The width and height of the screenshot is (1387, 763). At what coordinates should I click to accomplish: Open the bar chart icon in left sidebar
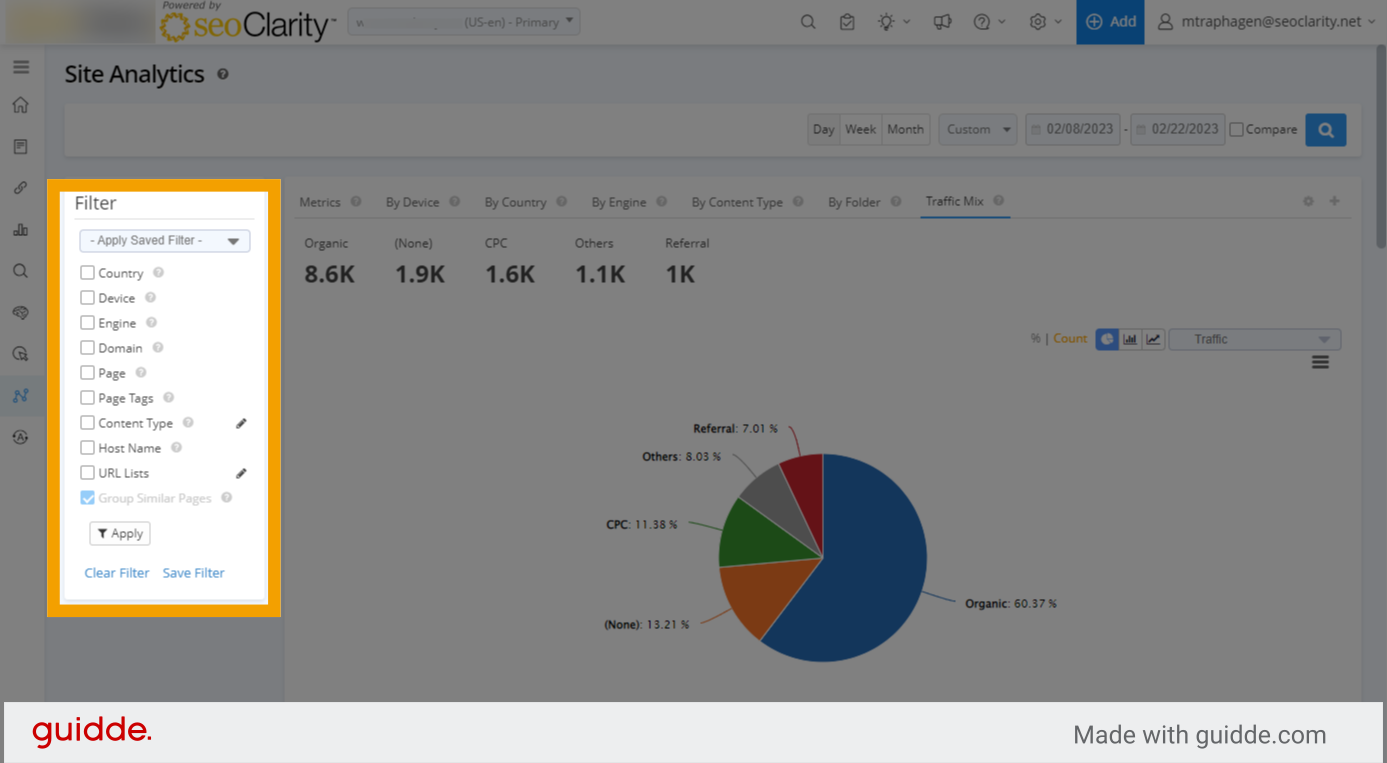click(21, 230)
